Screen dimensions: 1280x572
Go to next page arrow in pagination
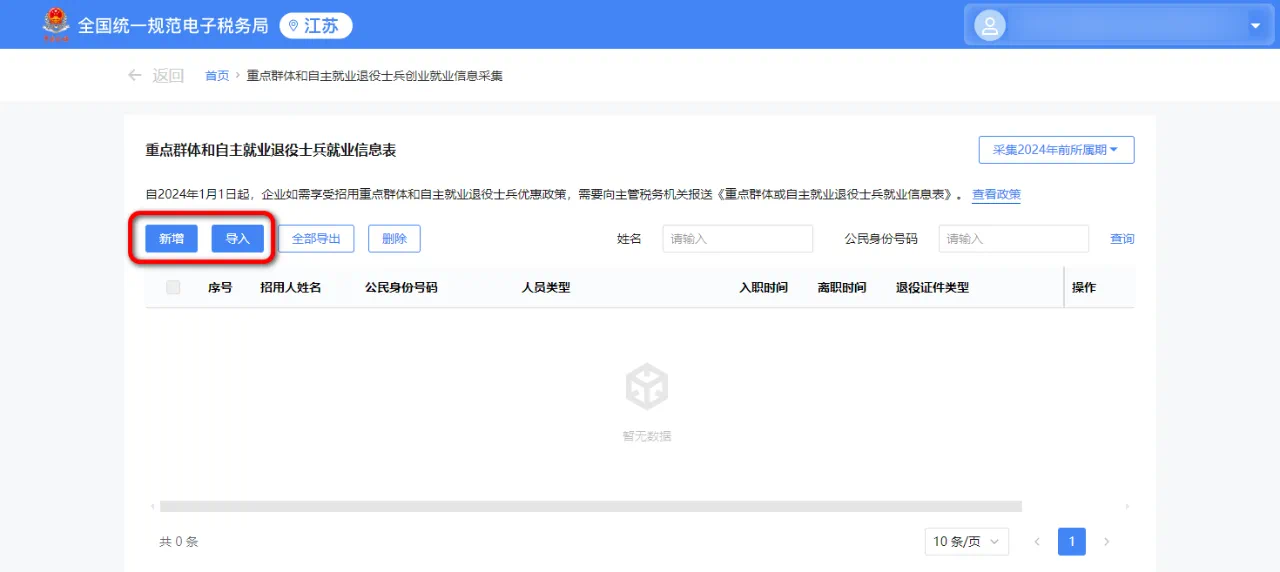pos(1106,542)
